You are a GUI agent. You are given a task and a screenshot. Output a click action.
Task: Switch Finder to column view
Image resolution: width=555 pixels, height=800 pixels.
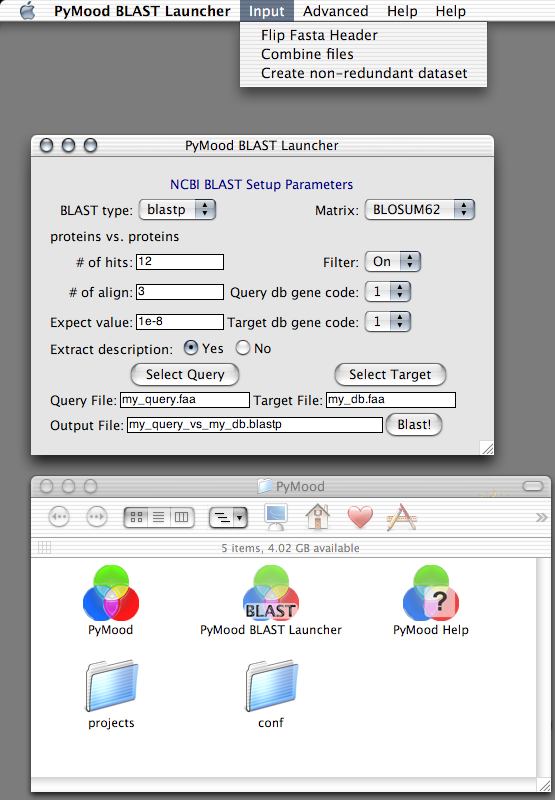182,517
